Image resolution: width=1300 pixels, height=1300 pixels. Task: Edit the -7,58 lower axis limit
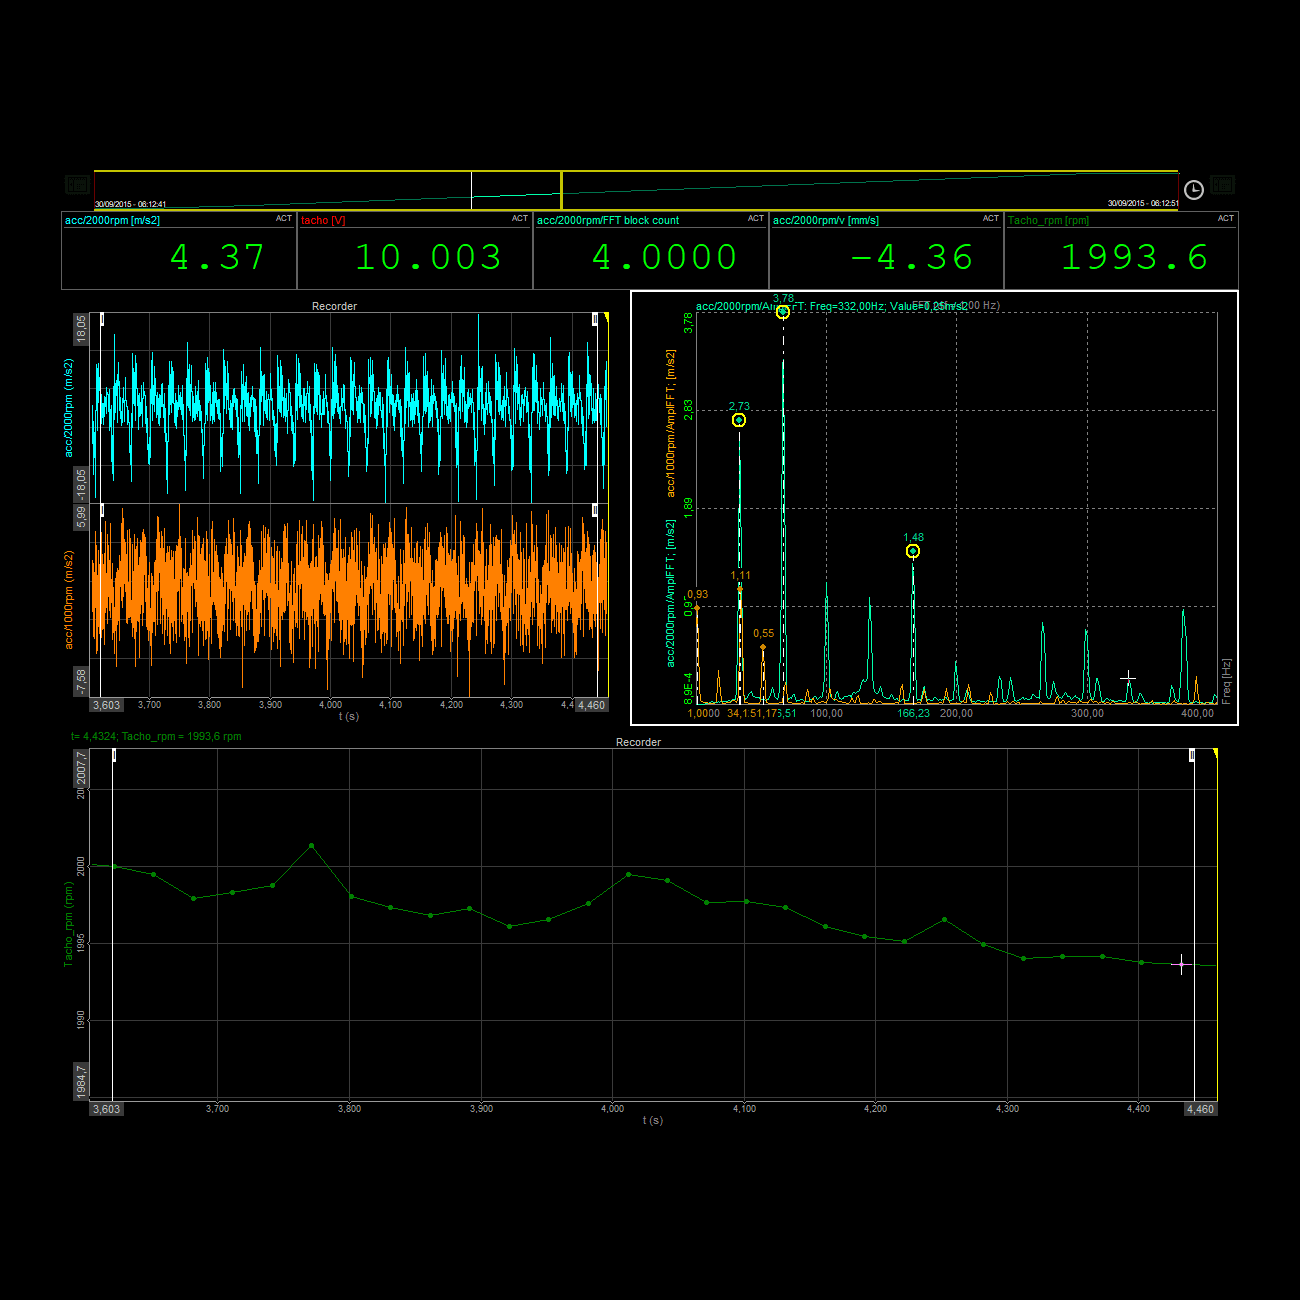point(81,681)
